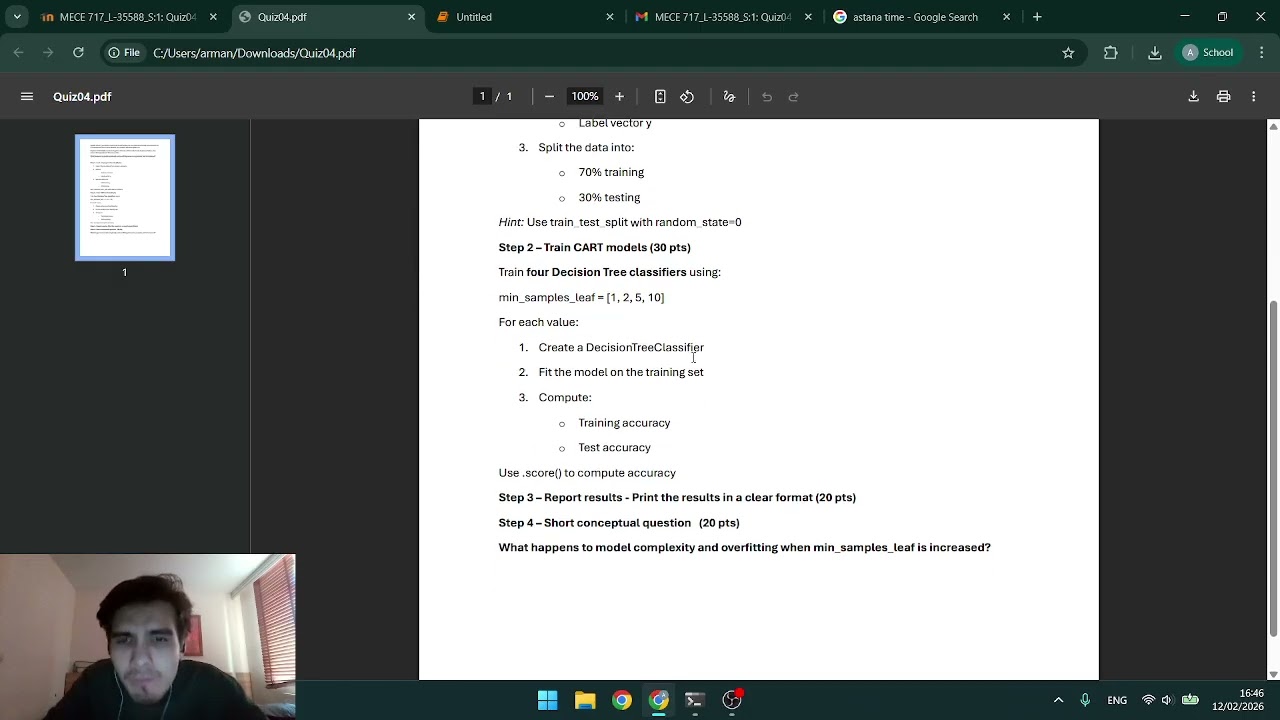Print the PDF document
Screen dimensions: 1280x720
click(x=1223, y=97)
